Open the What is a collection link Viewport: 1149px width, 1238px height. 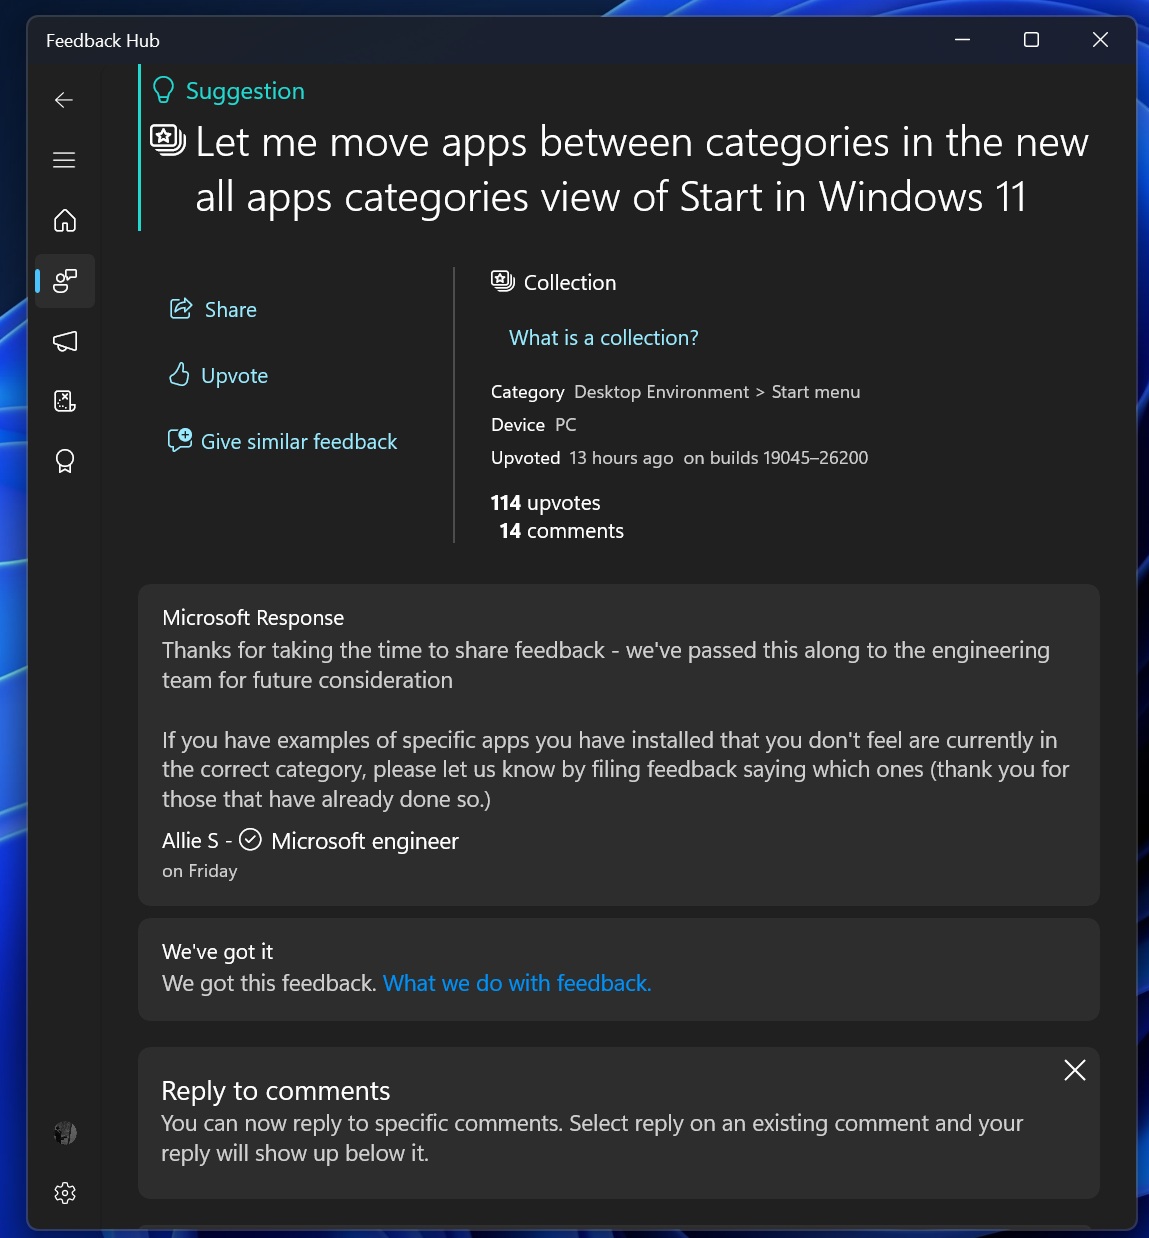[602, 337]
